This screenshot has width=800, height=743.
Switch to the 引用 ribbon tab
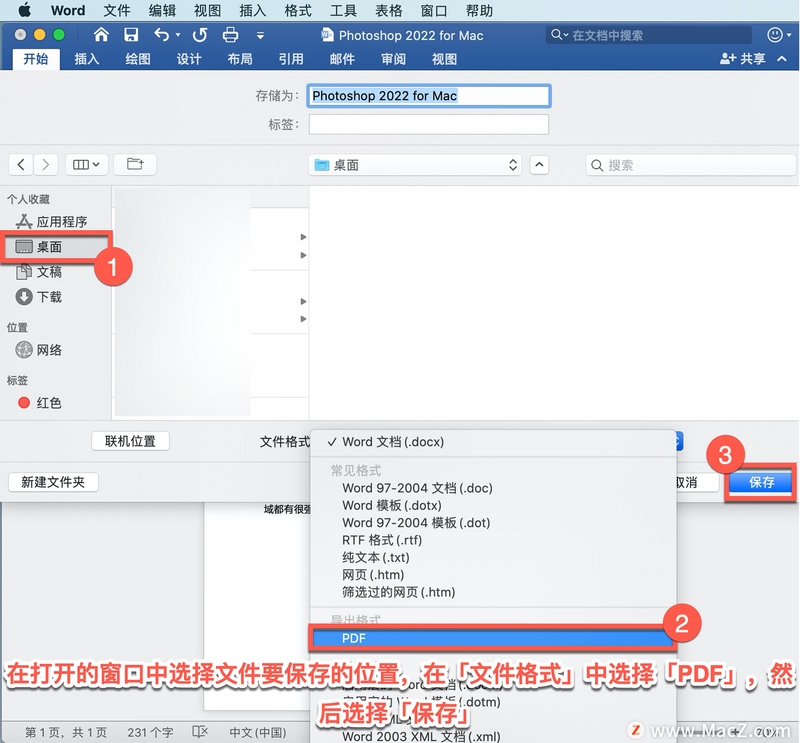[x=291, y=59]
